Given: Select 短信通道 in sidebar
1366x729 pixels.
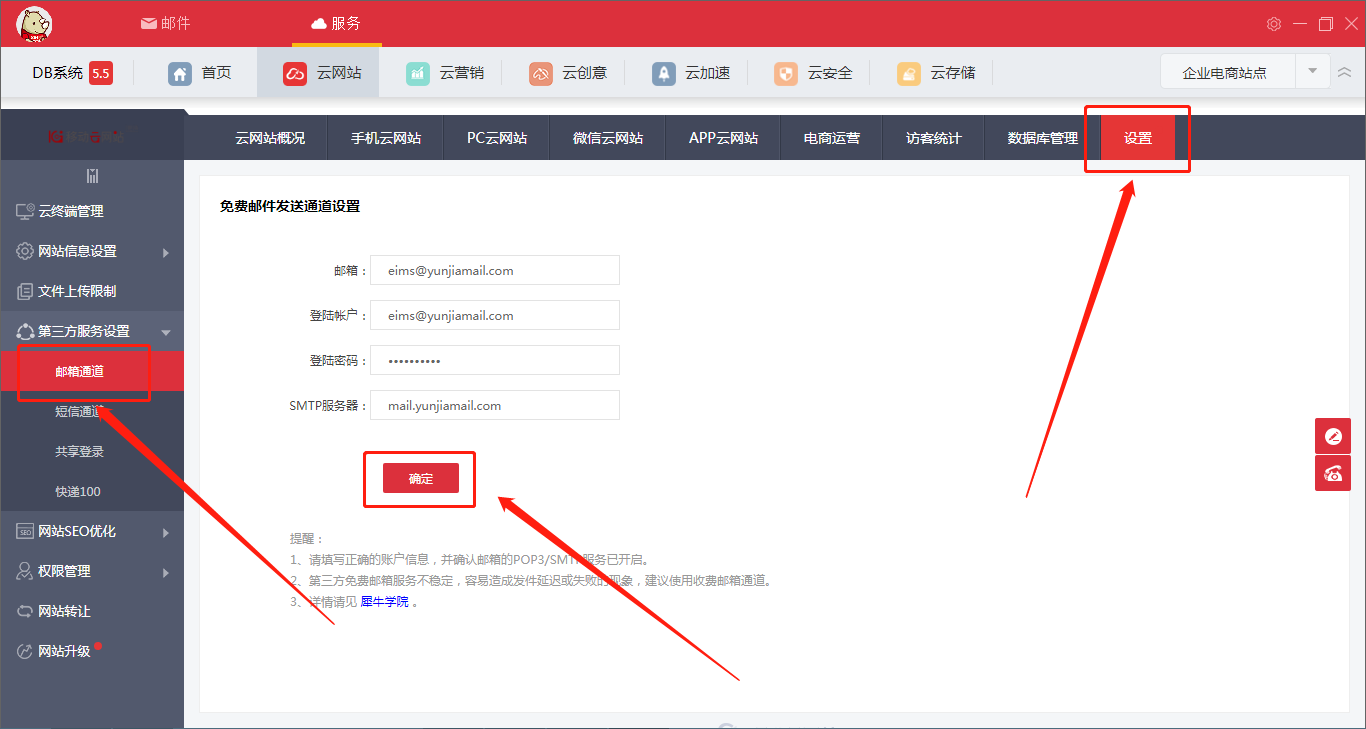Looking at the screenshot, I should click(x=92, y=411).
